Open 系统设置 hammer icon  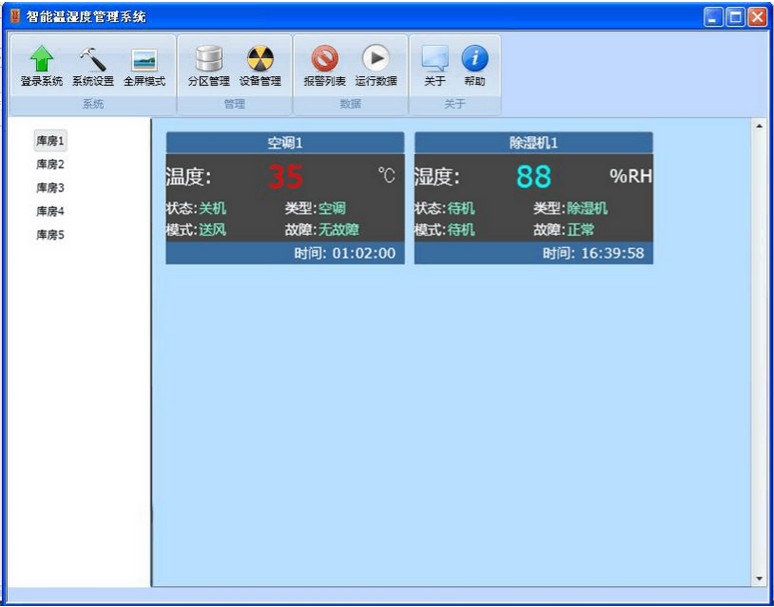coord(93,60)
